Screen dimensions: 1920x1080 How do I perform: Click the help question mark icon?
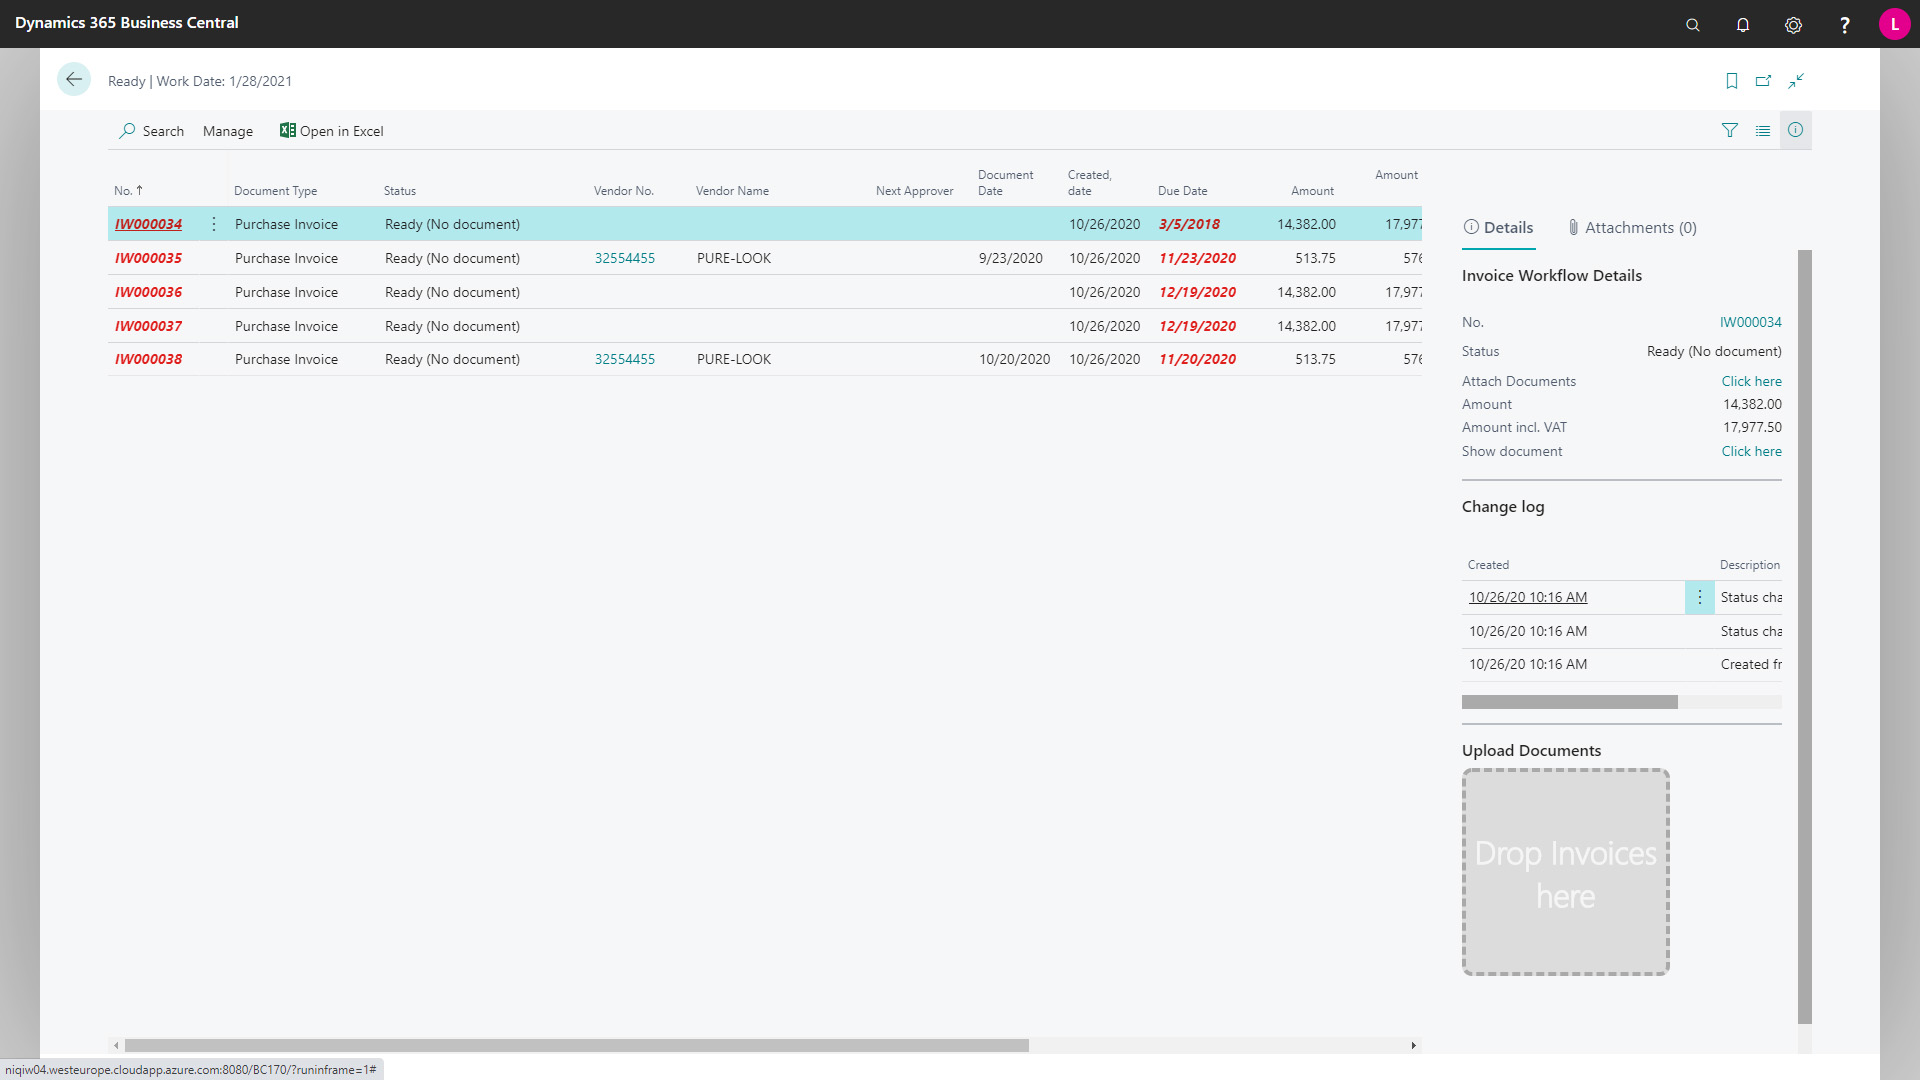click(1844, 25)
